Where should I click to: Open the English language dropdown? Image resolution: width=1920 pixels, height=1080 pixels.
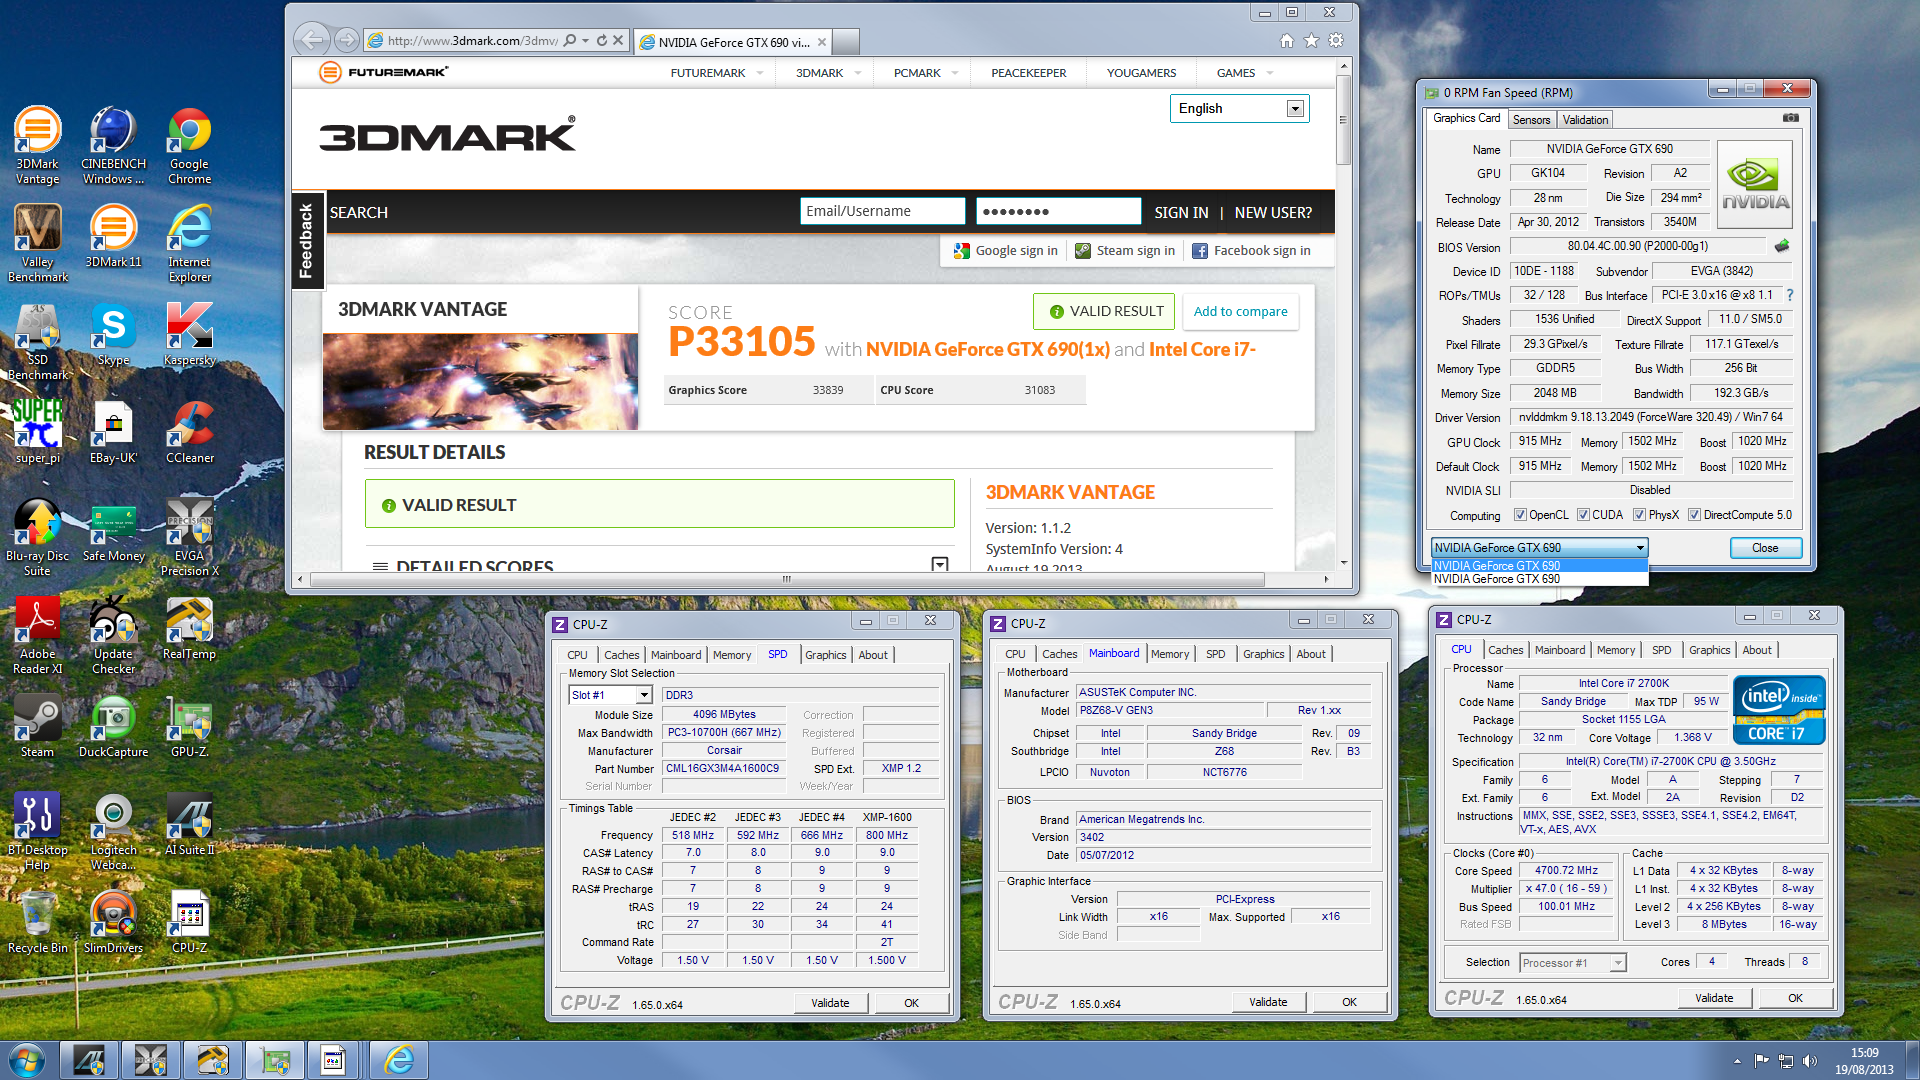pos(1240,109)
